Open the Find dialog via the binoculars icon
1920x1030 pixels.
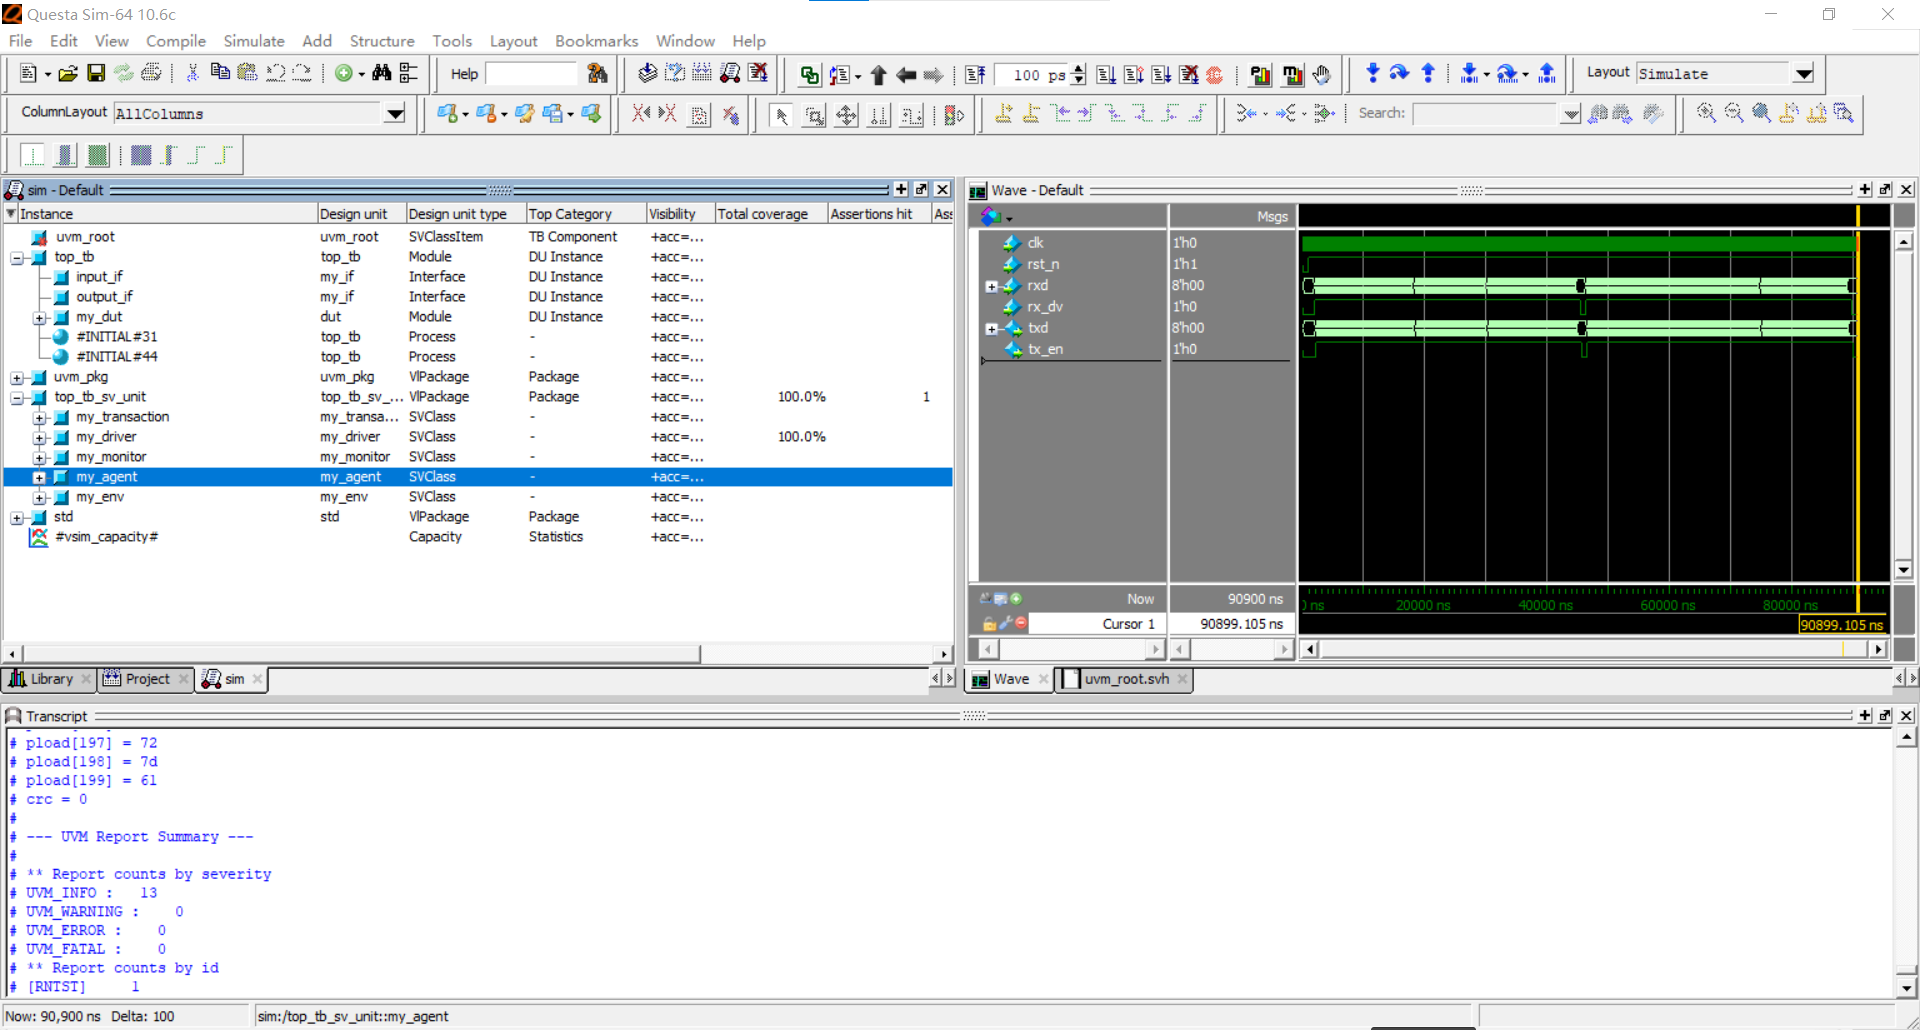click(x=381, y=73)
